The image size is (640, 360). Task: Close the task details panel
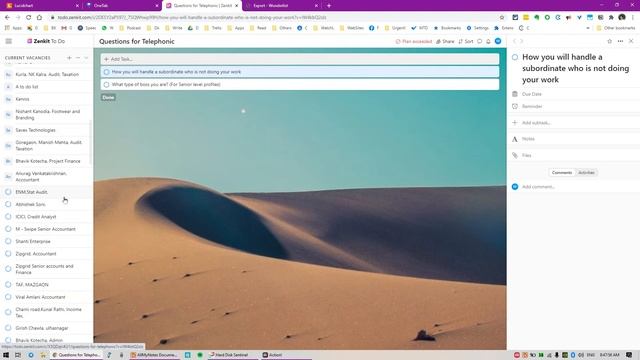[x=631, y=41]
